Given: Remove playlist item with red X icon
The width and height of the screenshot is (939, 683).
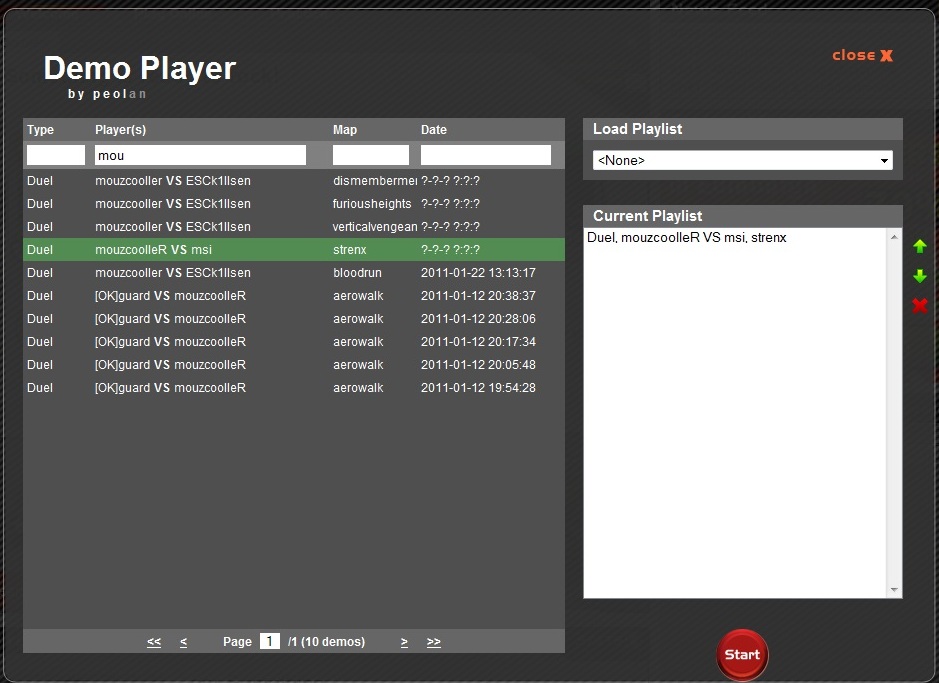Looking at the screenshot, I should point(920,305).
